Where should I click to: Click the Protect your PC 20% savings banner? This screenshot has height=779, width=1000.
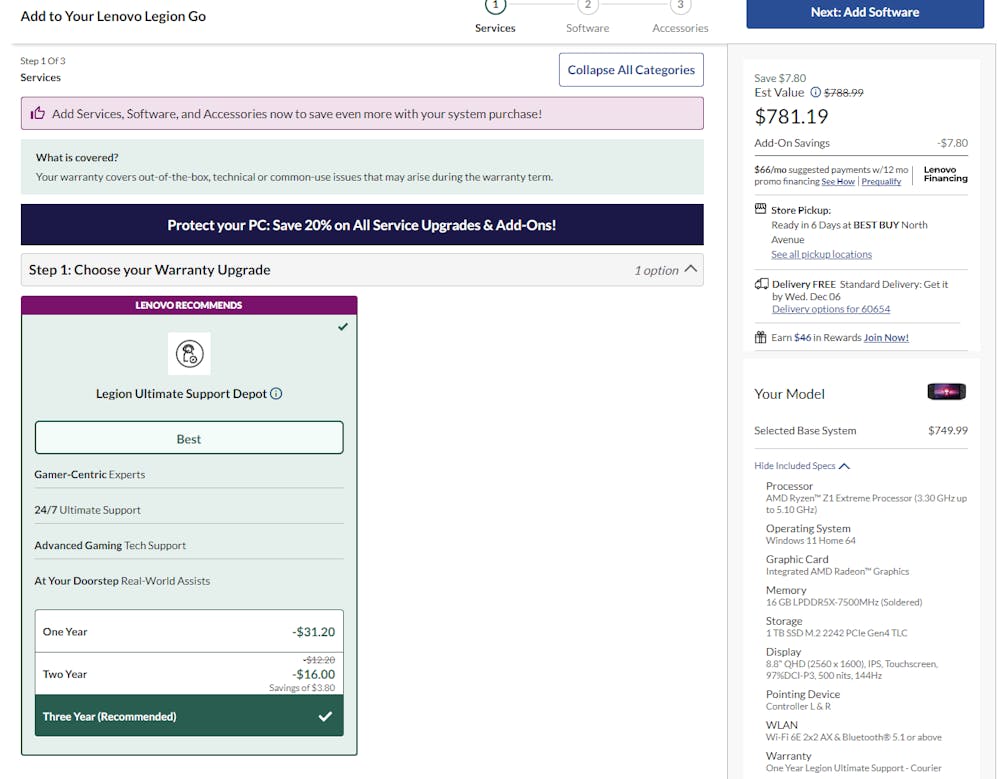click(x=362, y=225)
